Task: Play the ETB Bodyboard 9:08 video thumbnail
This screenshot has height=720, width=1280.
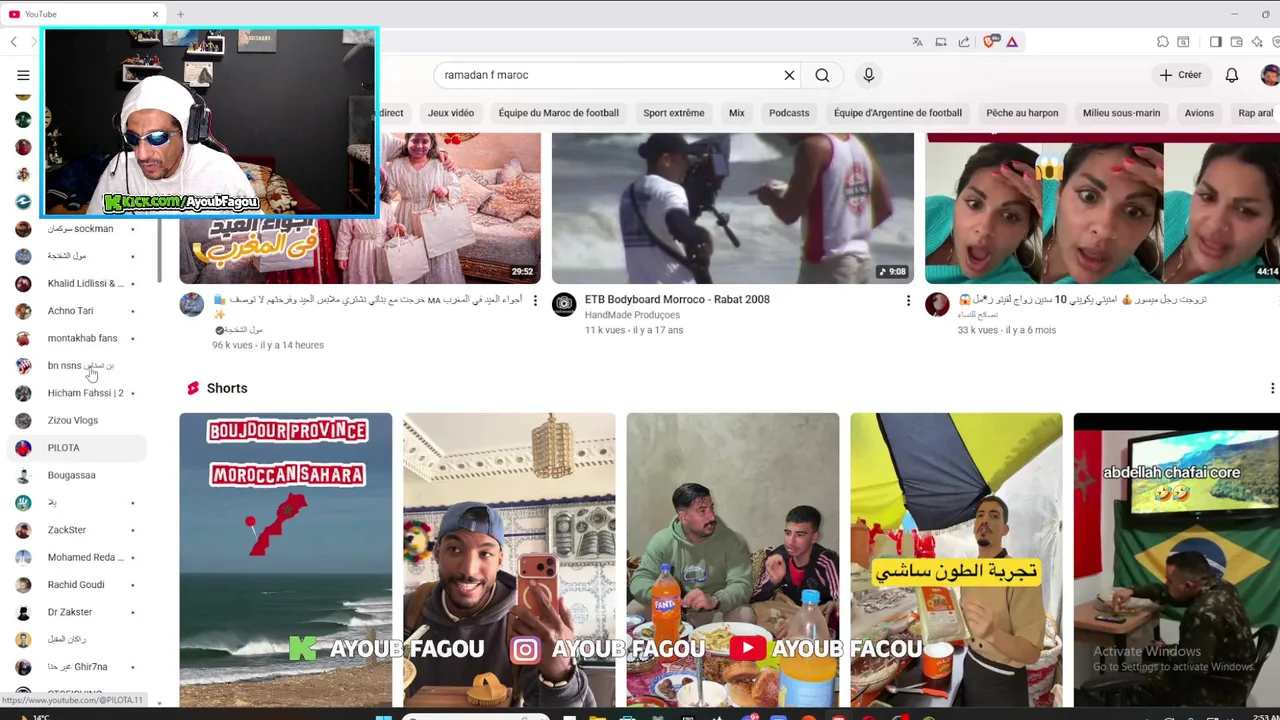Action: coord(733,208)
